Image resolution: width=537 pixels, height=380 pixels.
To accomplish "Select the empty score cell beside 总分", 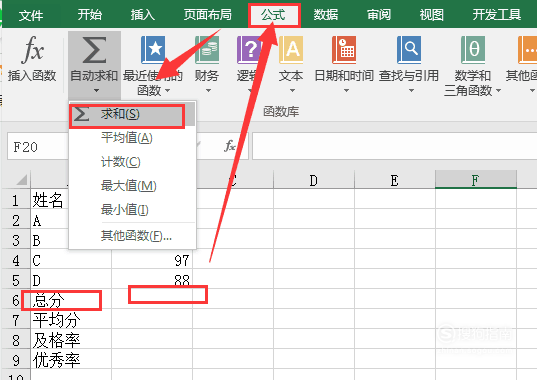I will coord(152,300).
